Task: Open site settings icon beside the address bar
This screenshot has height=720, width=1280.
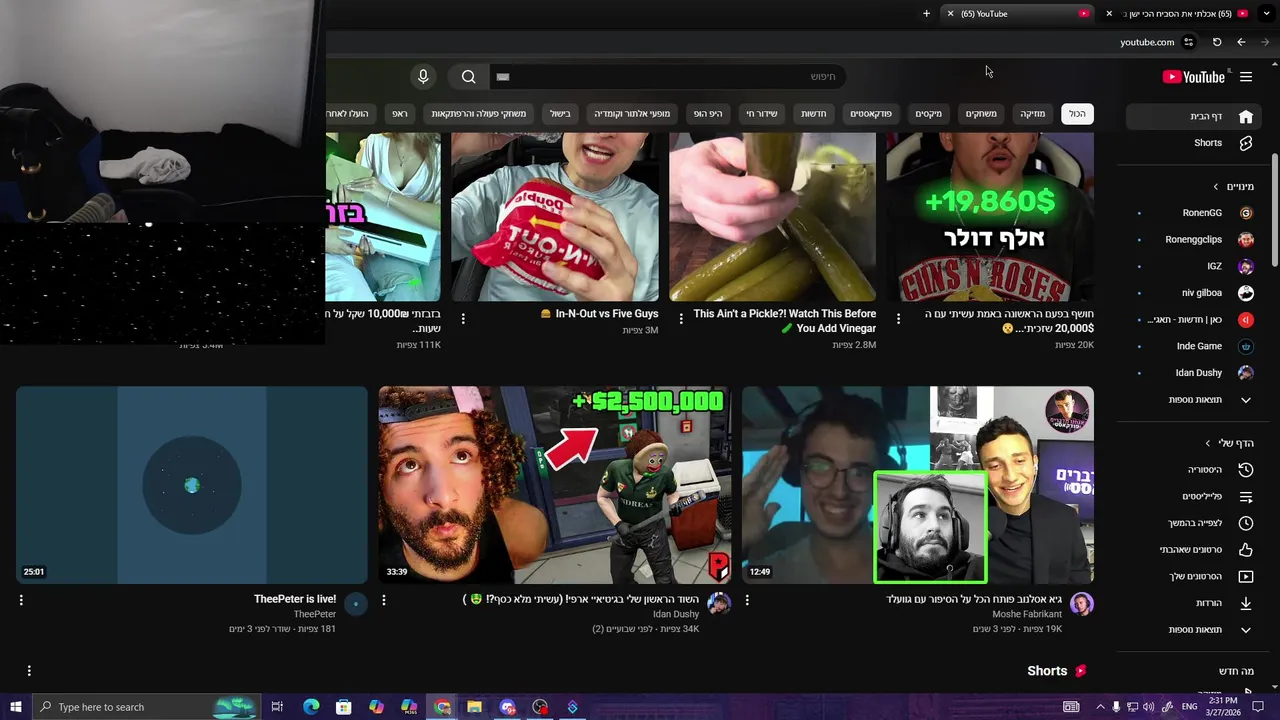Action: click(x=1188, y=42)
